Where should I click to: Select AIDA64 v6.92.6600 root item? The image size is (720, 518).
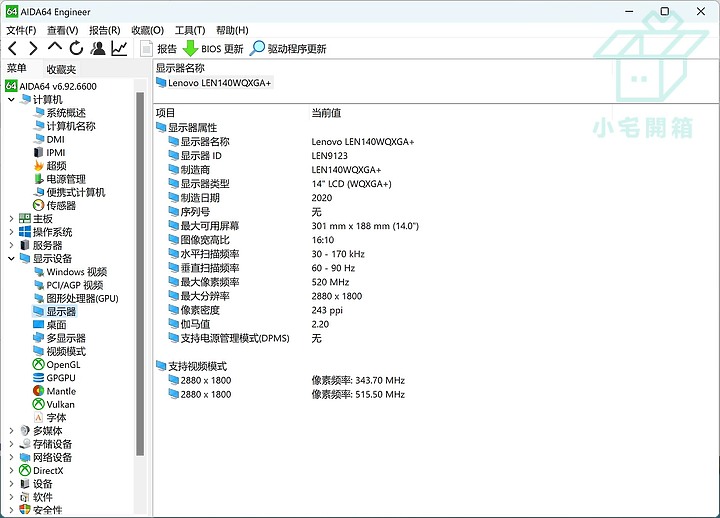click(51, 86)
